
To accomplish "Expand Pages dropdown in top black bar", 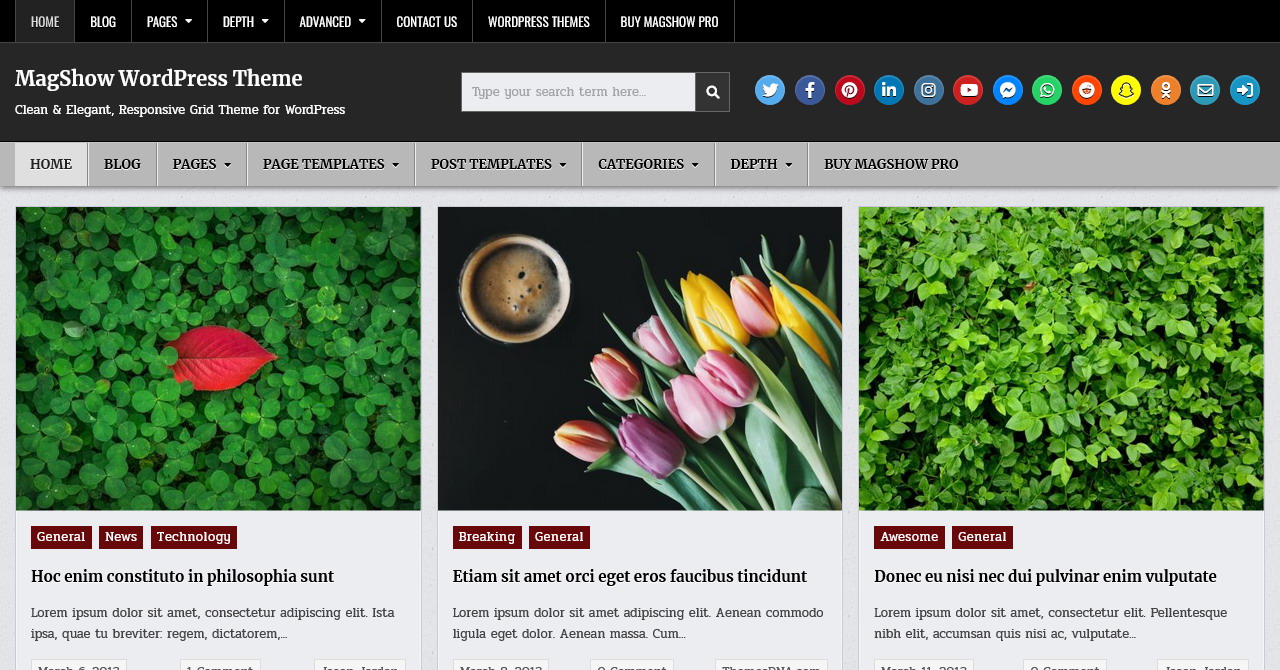I will pos(169,21).
